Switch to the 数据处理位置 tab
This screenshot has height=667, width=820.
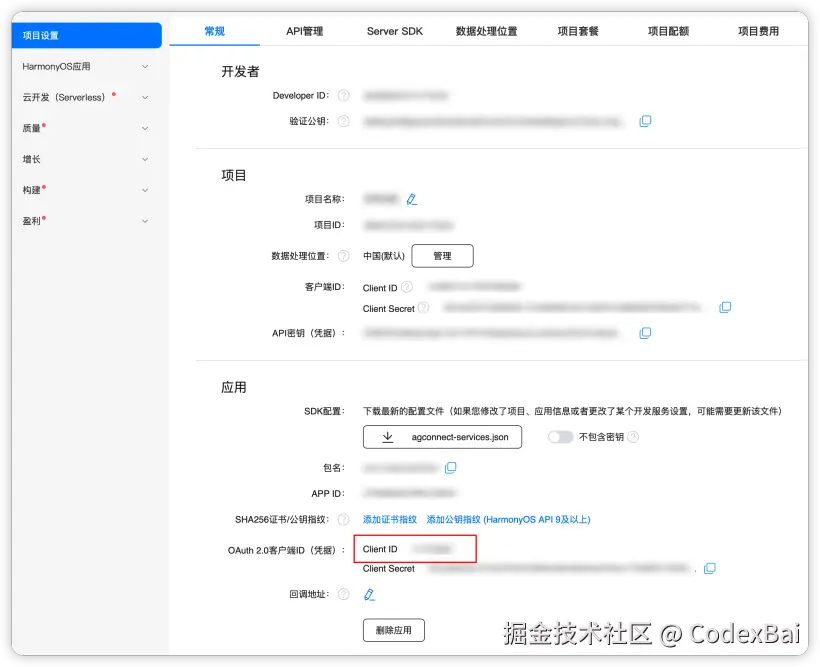(486, 31)
